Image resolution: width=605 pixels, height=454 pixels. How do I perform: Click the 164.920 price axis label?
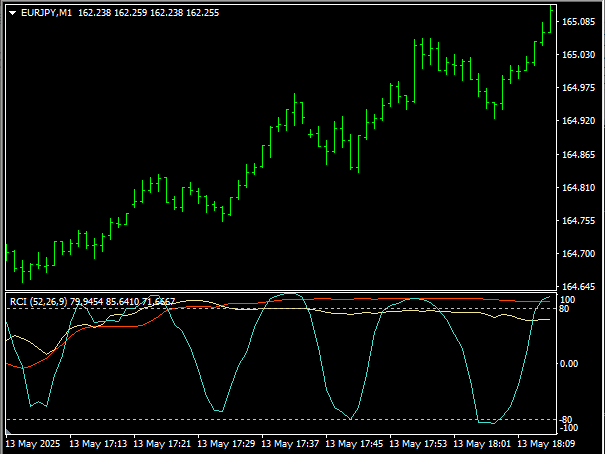tap(578, 121)
